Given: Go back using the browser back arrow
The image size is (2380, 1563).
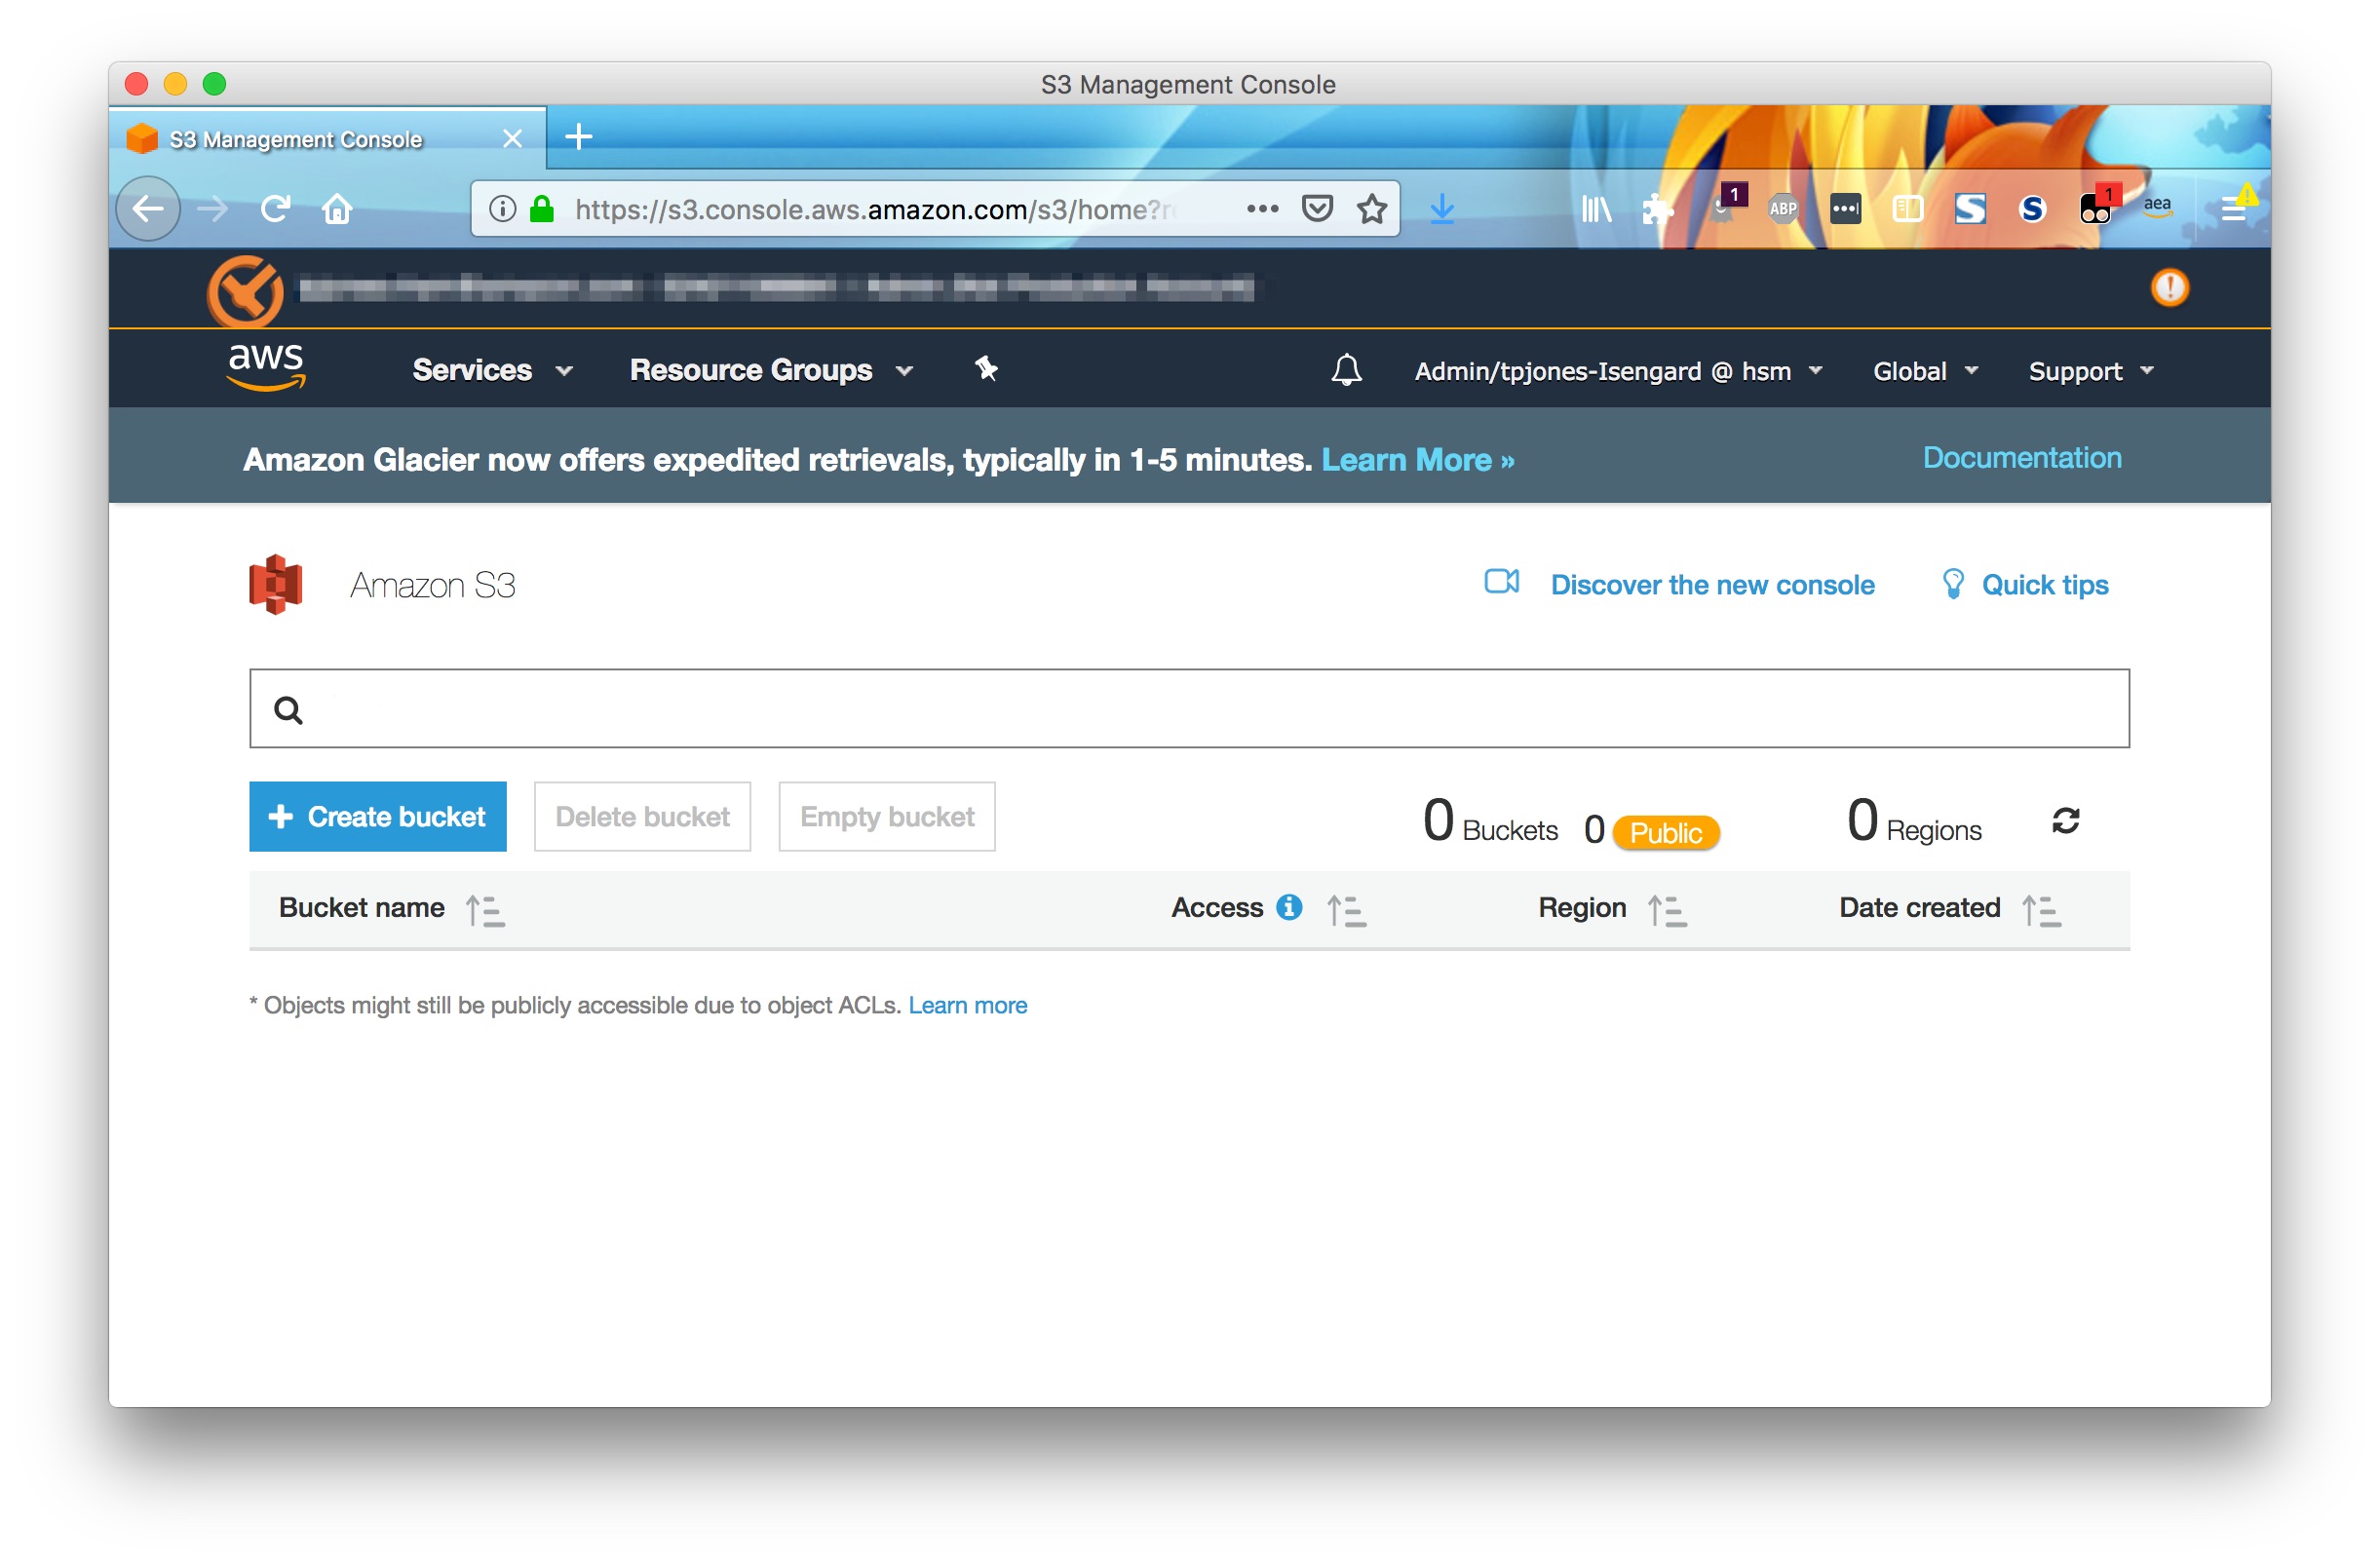Looking at the screenshot, I should (x=148, y=209).
